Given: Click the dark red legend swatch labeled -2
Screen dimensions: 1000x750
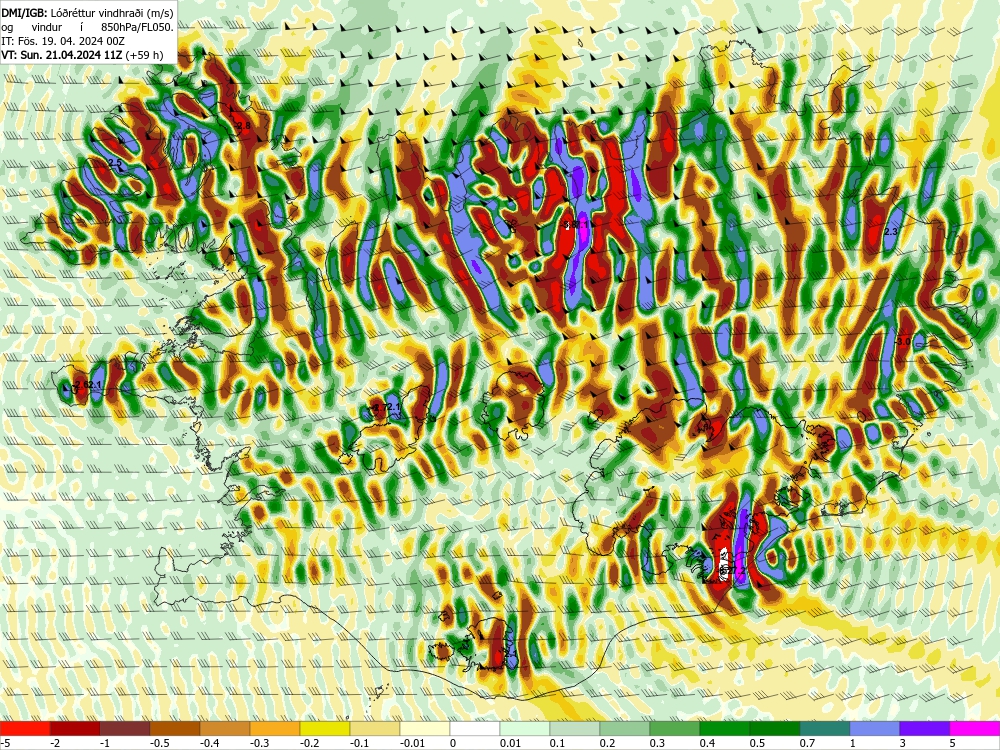Looking at the screenshot, I should (x=75, y=728).
